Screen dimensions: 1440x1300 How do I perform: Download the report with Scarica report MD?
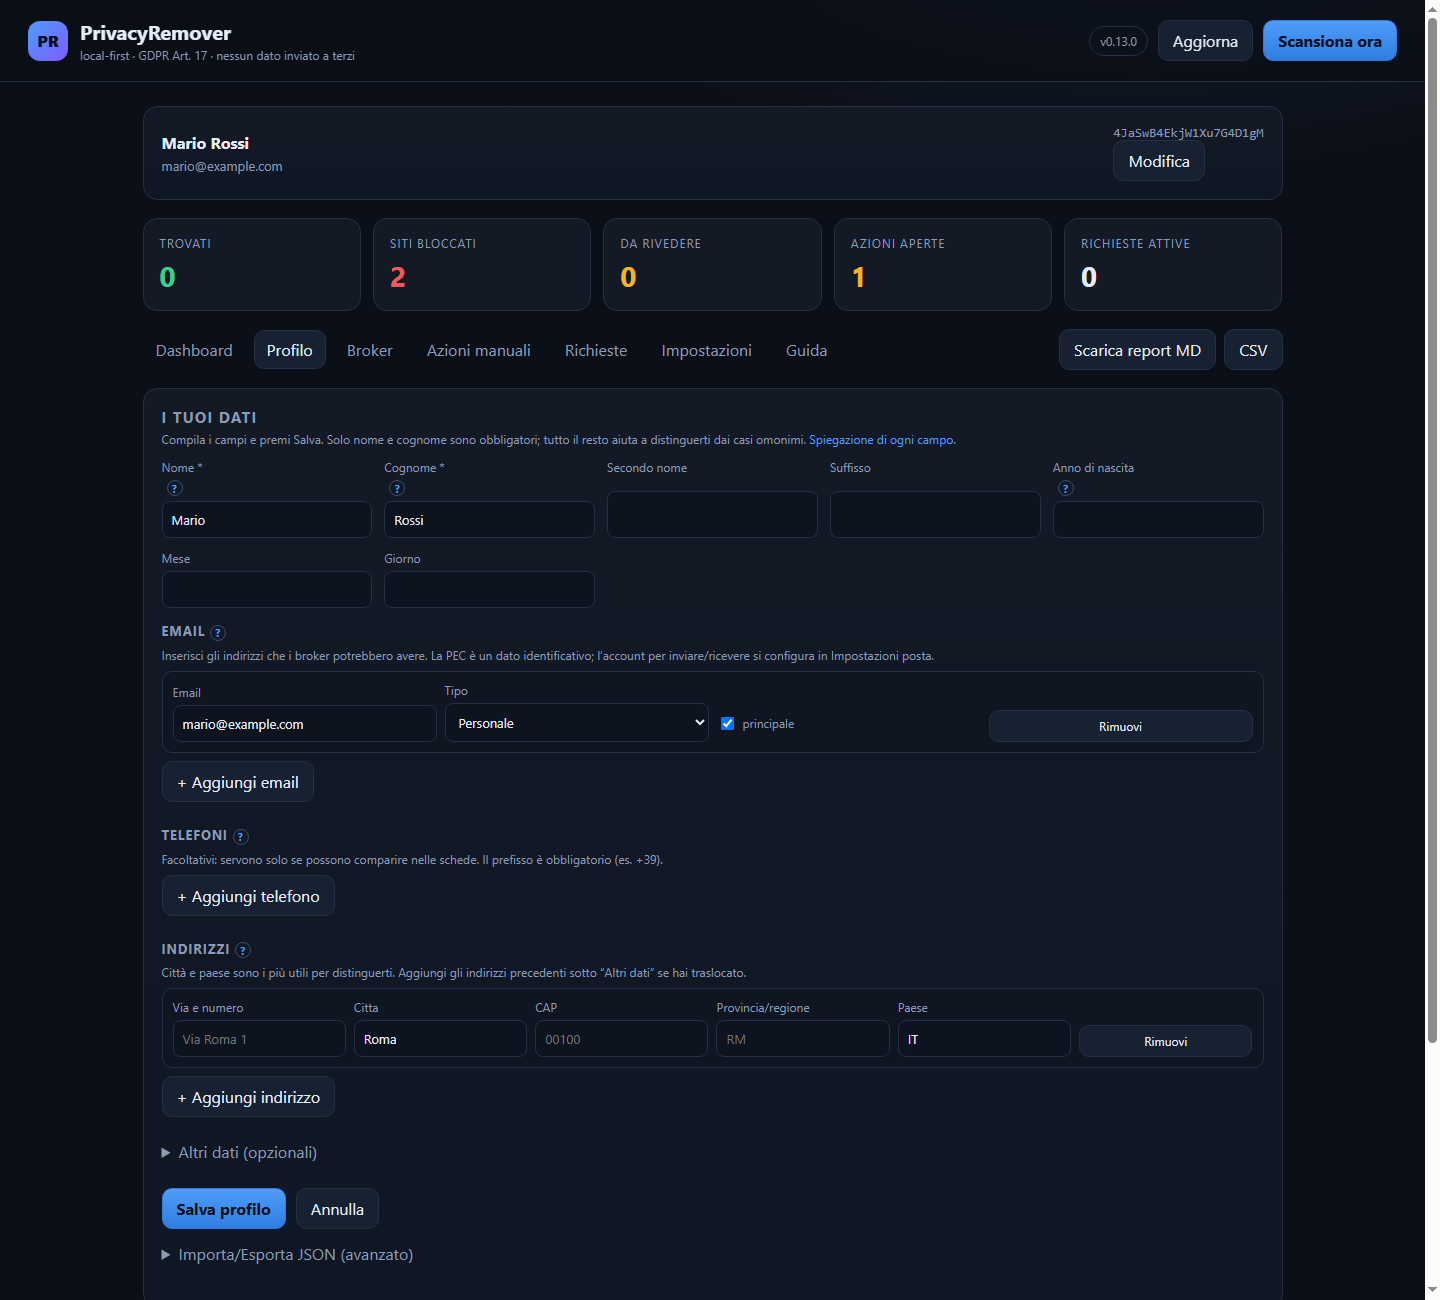pyautogui.click(x=1137, y=350)
